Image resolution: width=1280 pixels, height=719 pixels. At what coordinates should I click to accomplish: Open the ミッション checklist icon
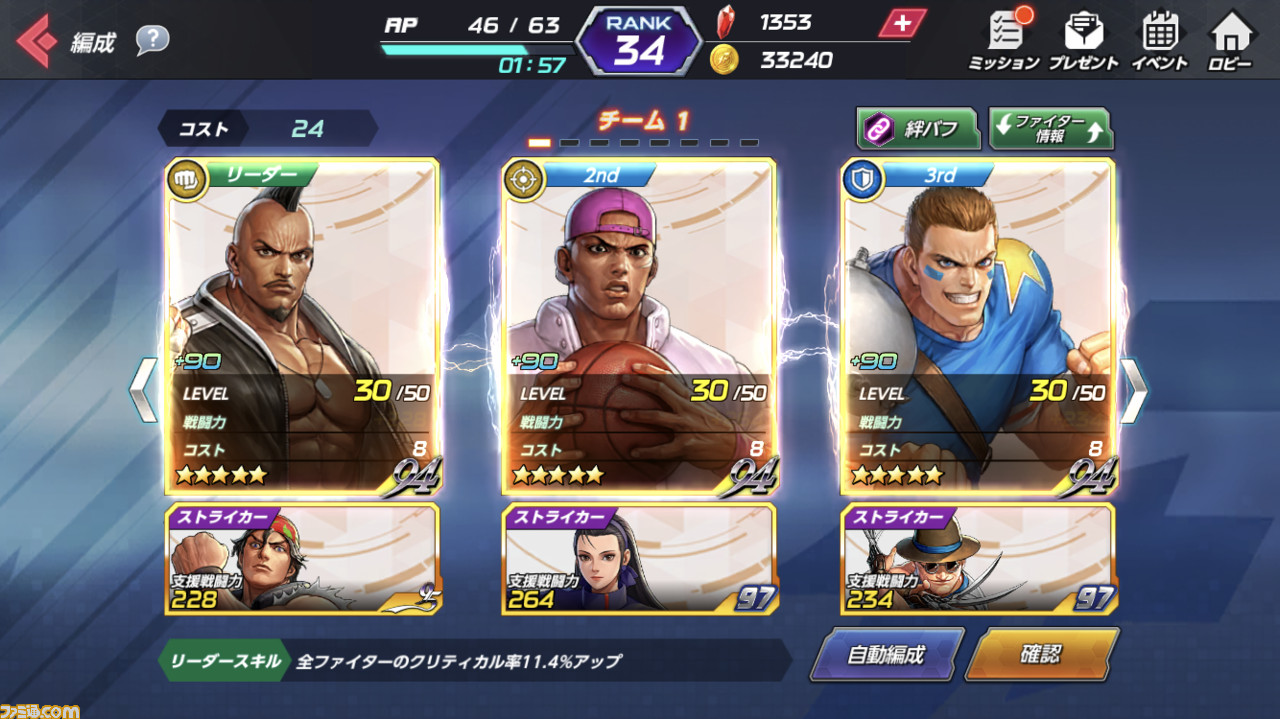pyautogui.click(x=1004, y=40)
